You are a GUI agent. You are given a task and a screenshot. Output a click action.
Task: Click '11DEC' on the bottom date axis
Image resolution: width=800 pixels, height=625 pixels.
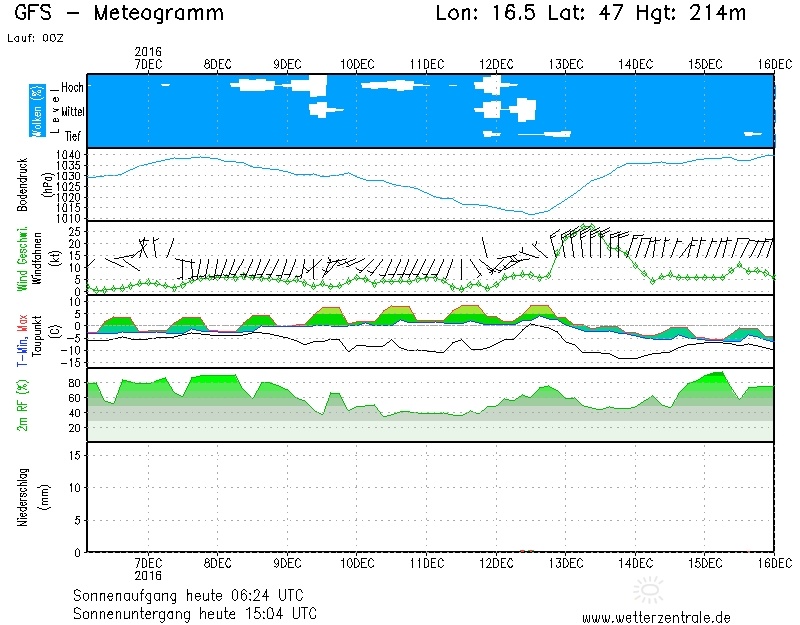(427, 563)
